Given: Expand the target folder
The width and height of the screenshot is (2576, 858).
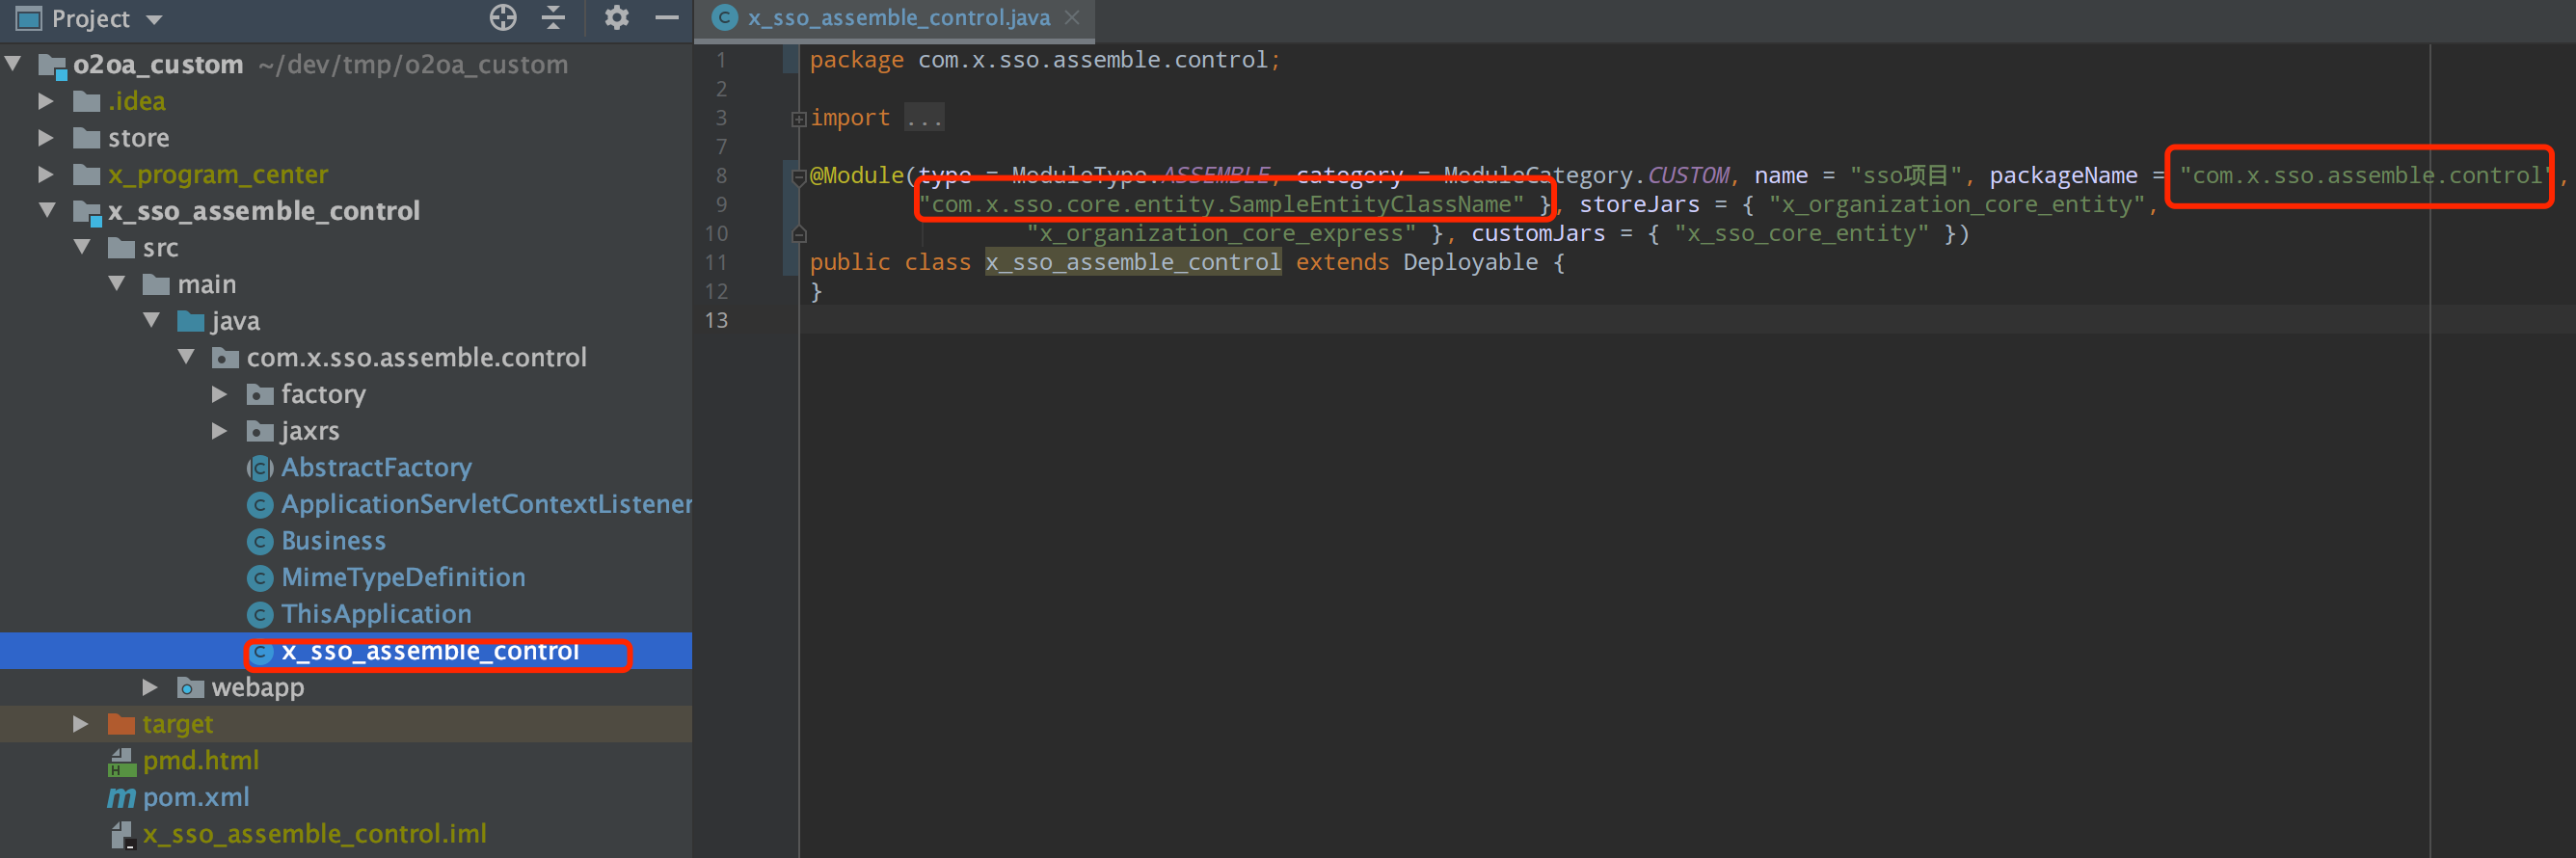Looking at the screenshot, I should click(x=81, y=725).
